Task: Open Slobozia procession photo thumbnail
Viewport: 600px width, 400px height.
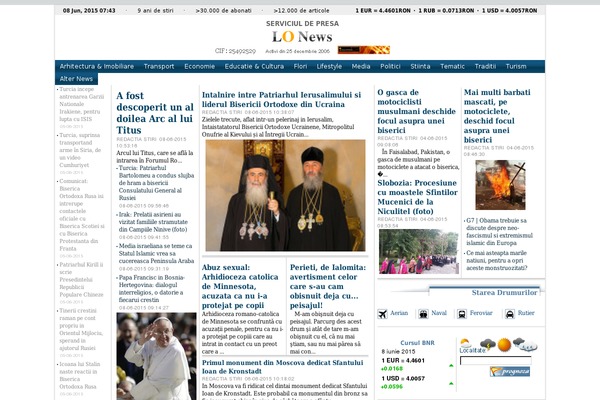Action: coord(419,251)
